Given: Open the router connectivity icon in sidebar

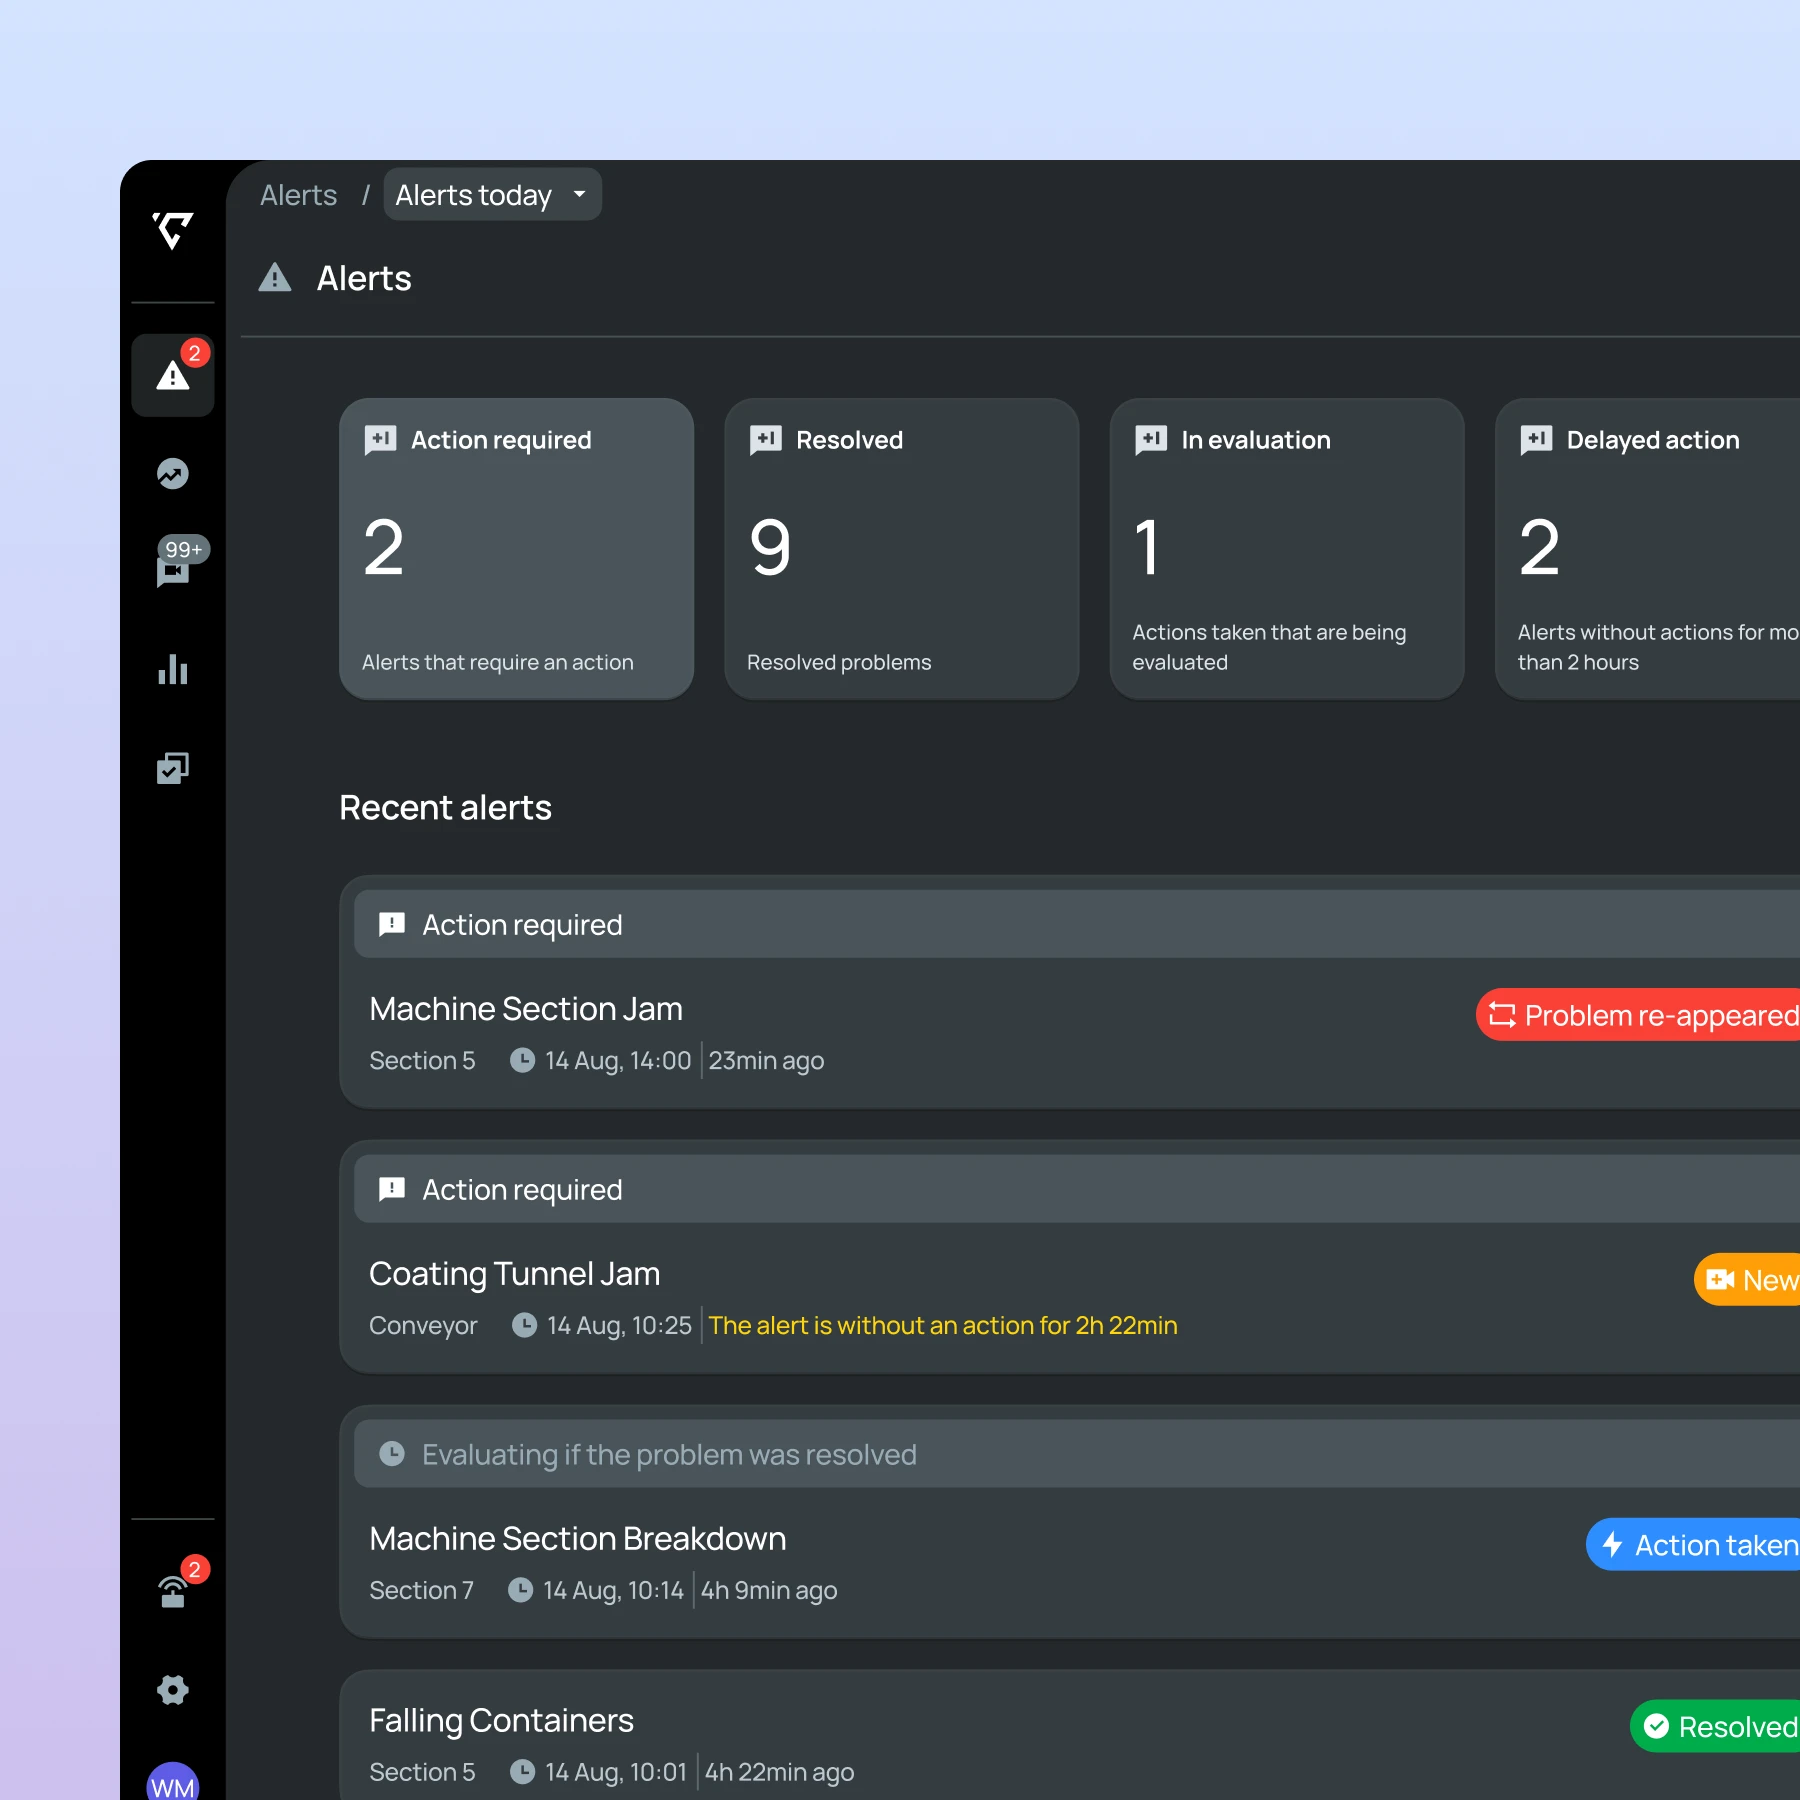Looking at the screenshot, I should pyautogui.click(x=172, y=1590).
